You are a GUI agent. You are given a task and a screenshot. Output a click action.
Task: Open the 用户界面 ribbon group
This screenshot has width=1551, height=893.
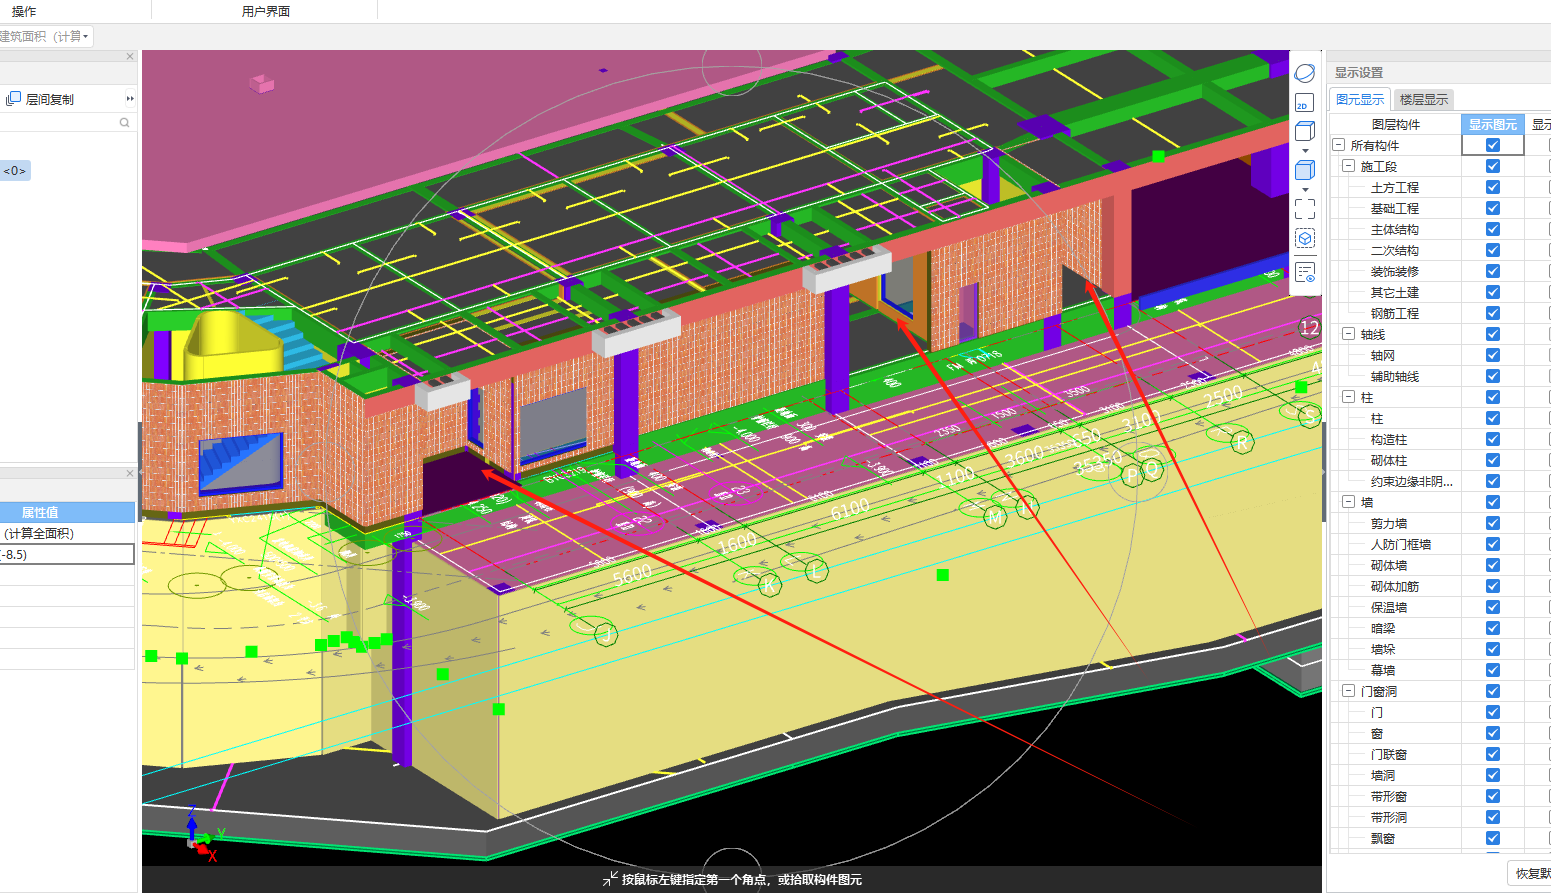[265, 11]
